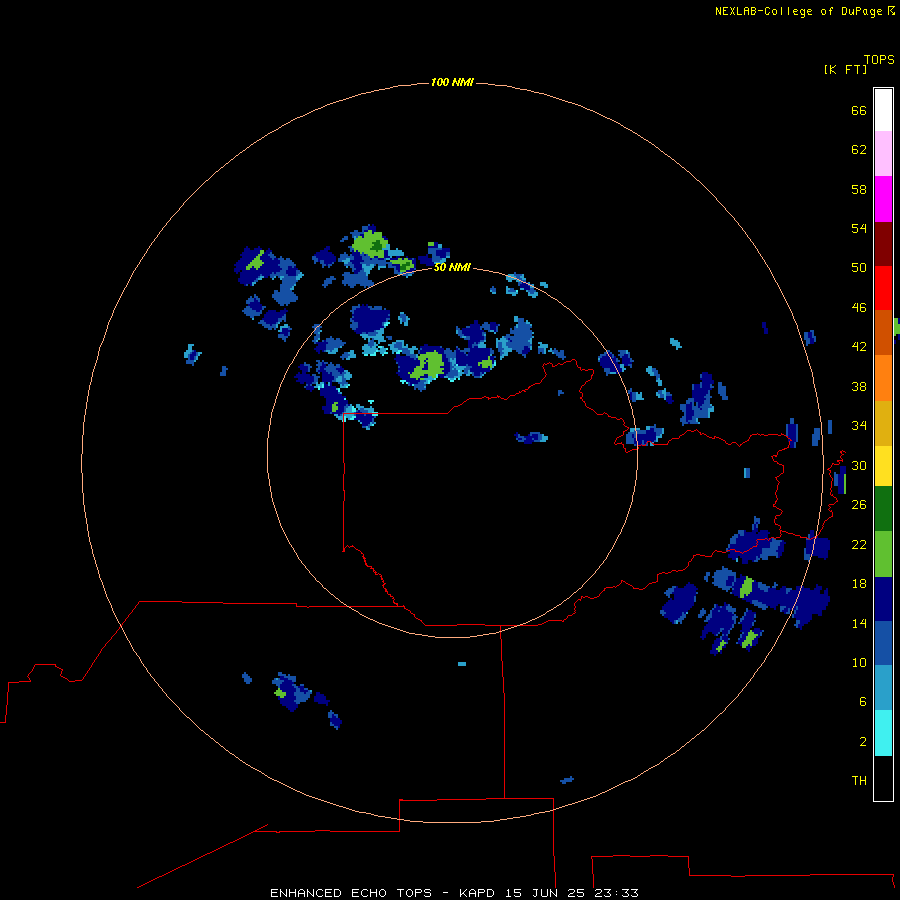The height and width of the screenshot is (900, 900).
Task: Click the 15 JUN 25 date text
Action: coord(547,893)
